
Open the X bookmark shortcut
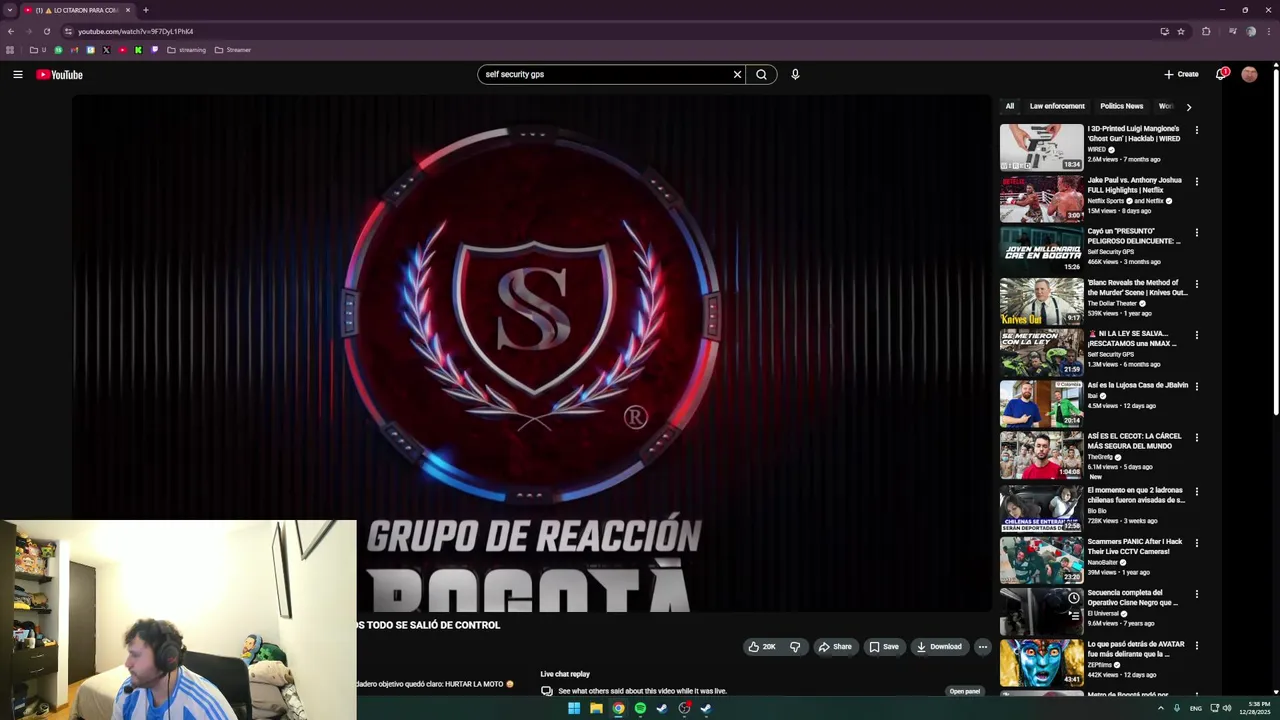(106, 50)
